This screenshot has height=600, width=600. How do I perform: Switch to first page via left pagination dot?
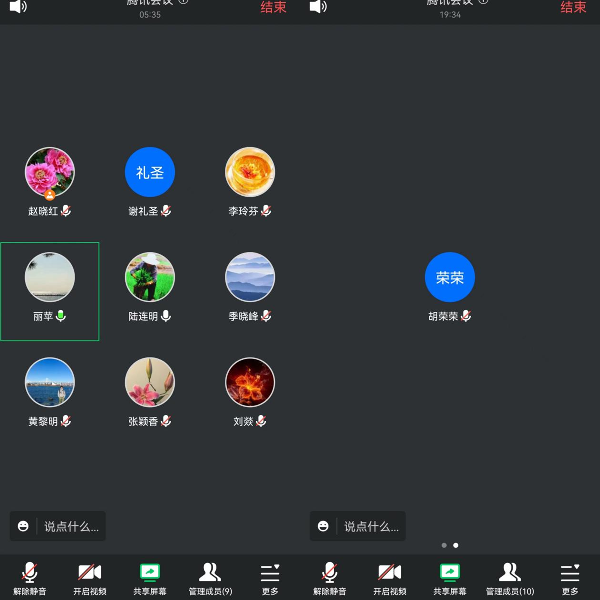(x=444, y=545)
